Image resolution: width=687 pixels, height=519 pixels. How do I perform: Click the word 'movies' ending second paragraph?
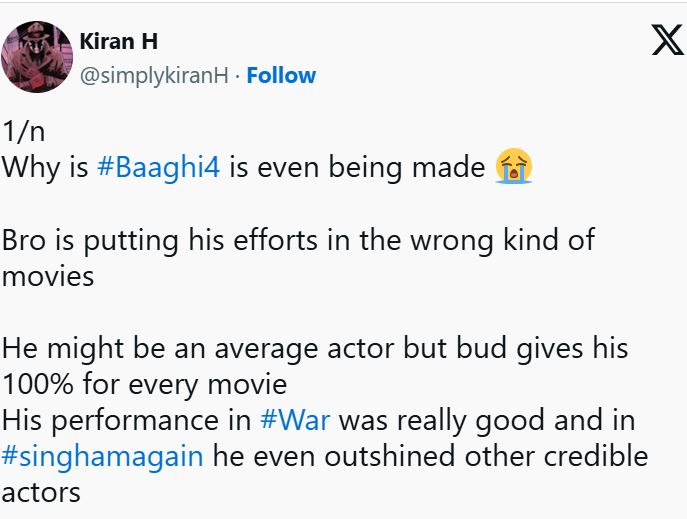(x=48, y=276)
